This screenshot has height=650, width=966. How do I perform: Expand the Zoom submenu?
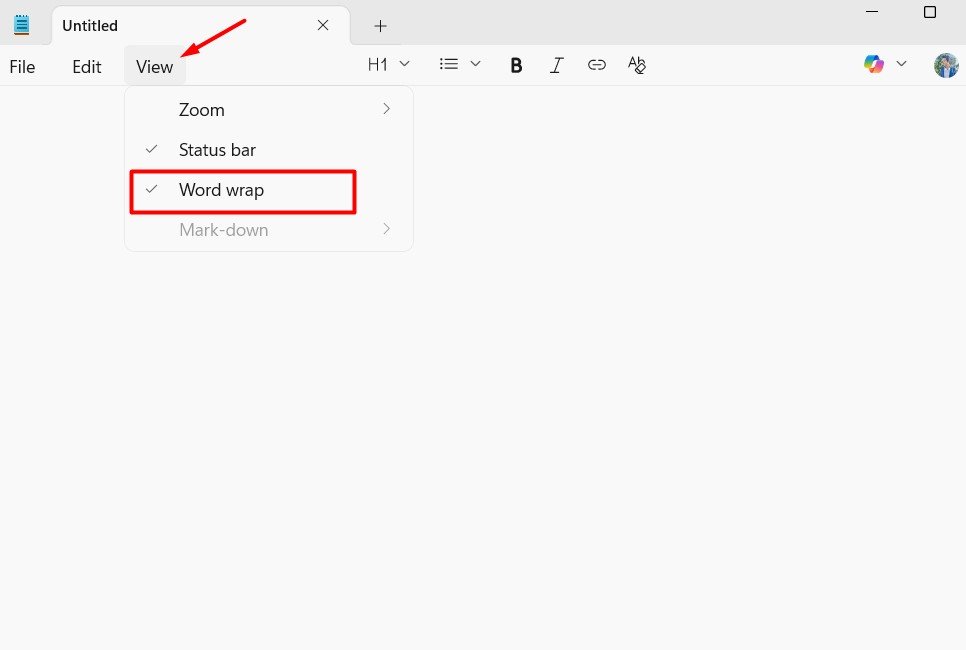[269, 110]
